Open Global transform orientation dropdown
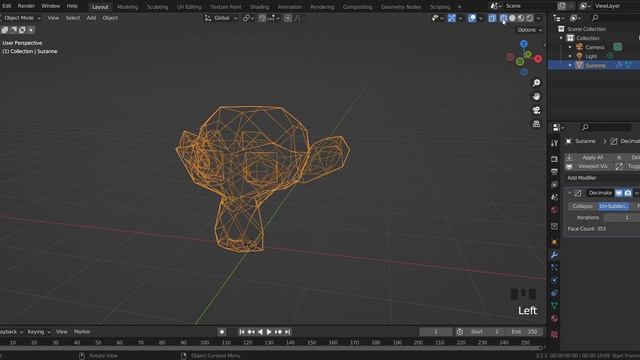Image resolution: width=640 pixels, height=360 pixels. tap(221, 18)
